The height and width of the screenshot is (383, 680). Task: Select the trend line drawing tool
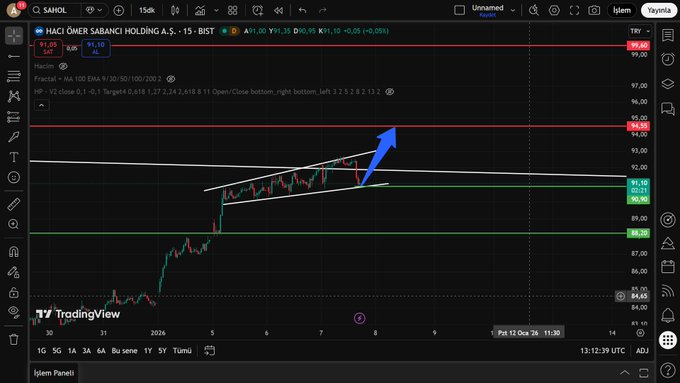click(14, 56)
